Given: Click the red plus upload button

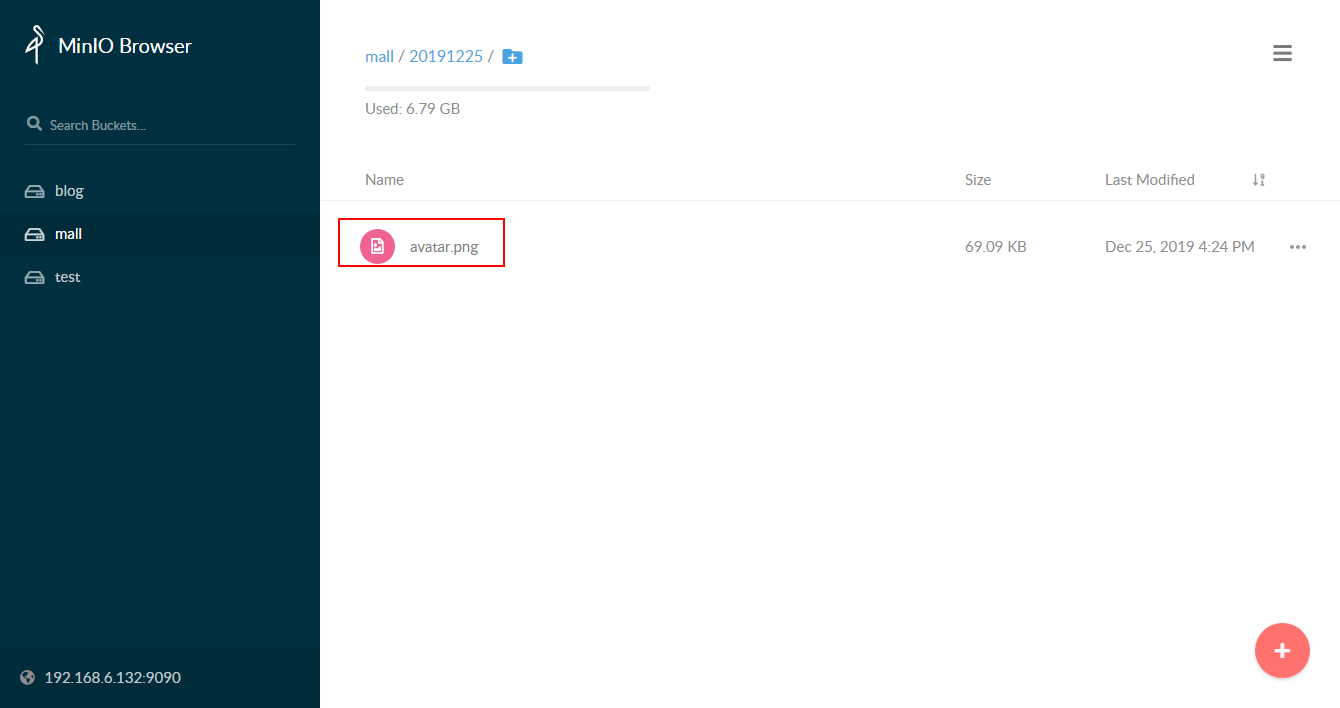Looking at the screenshot, I should pyautogui.click(x=1282, y=651).
